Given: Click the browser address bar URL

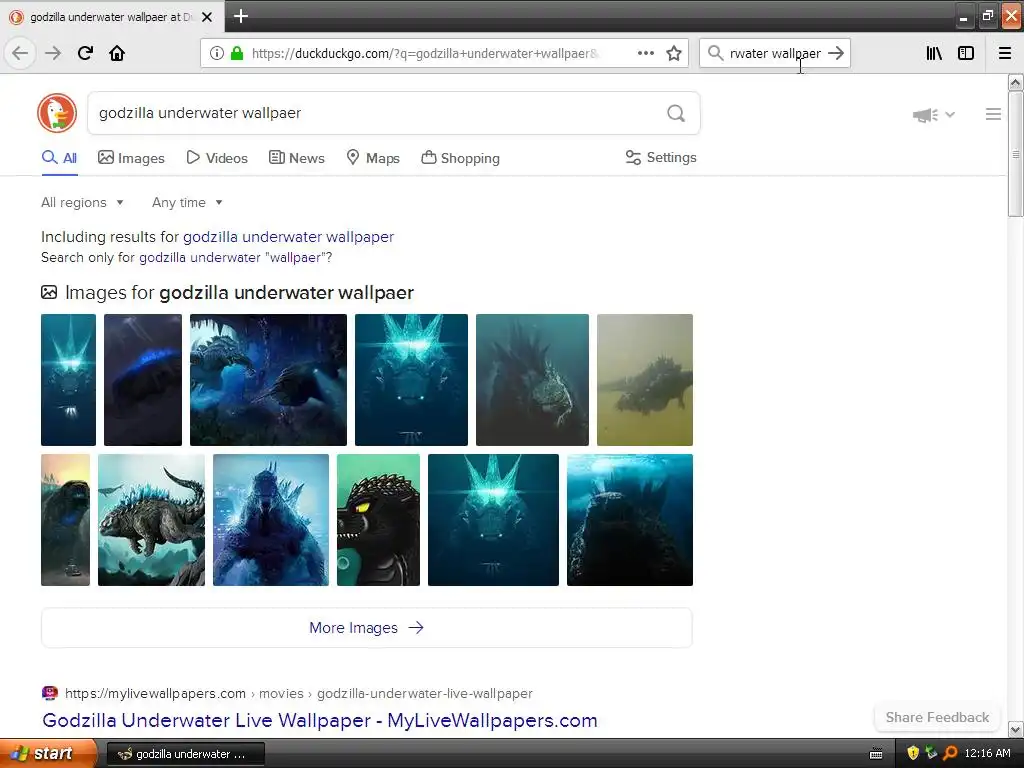Looking at the screenshot, I should [x=424, y=54].
